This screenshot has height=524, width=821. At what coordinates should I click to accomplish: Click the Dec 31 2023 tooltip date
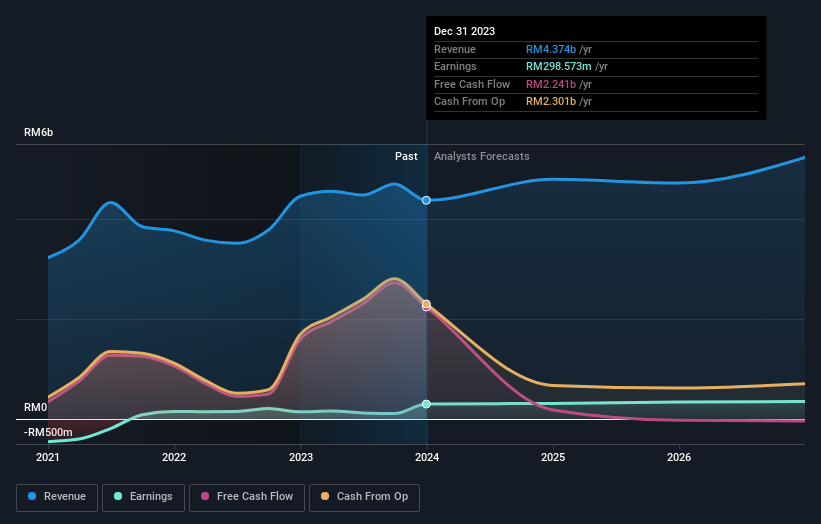click(464, 31)
